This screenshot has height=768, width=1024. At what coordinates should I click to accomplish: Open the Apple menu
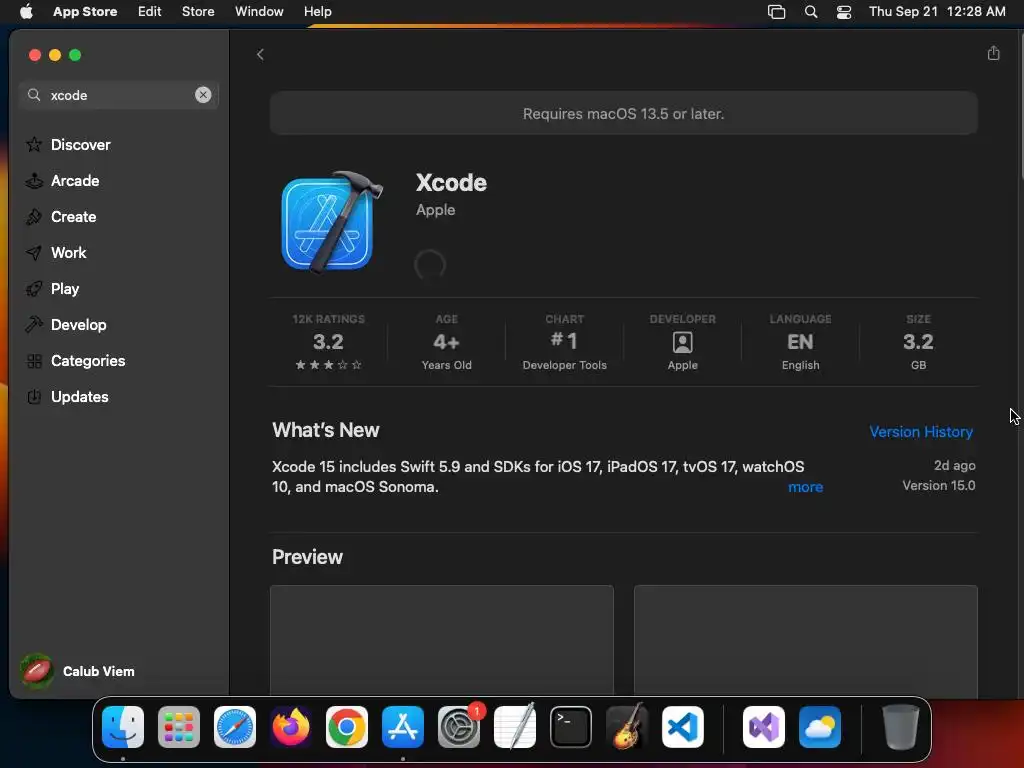tap(26, 11)
